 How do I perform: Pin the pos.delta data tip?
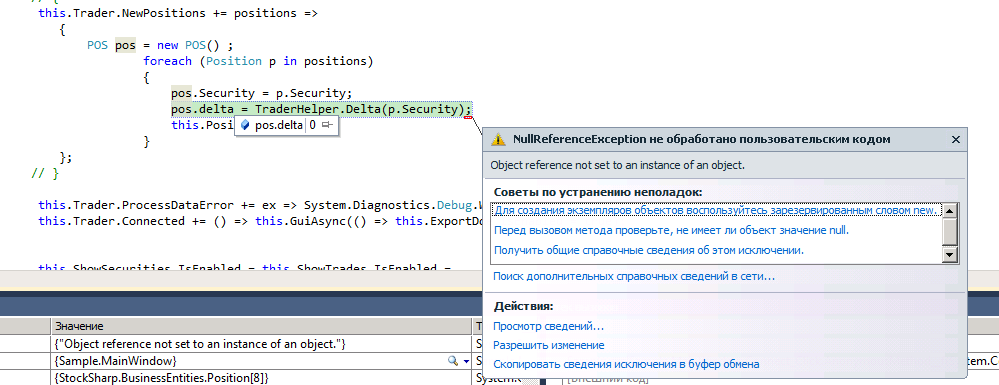[x=328, y=126]
